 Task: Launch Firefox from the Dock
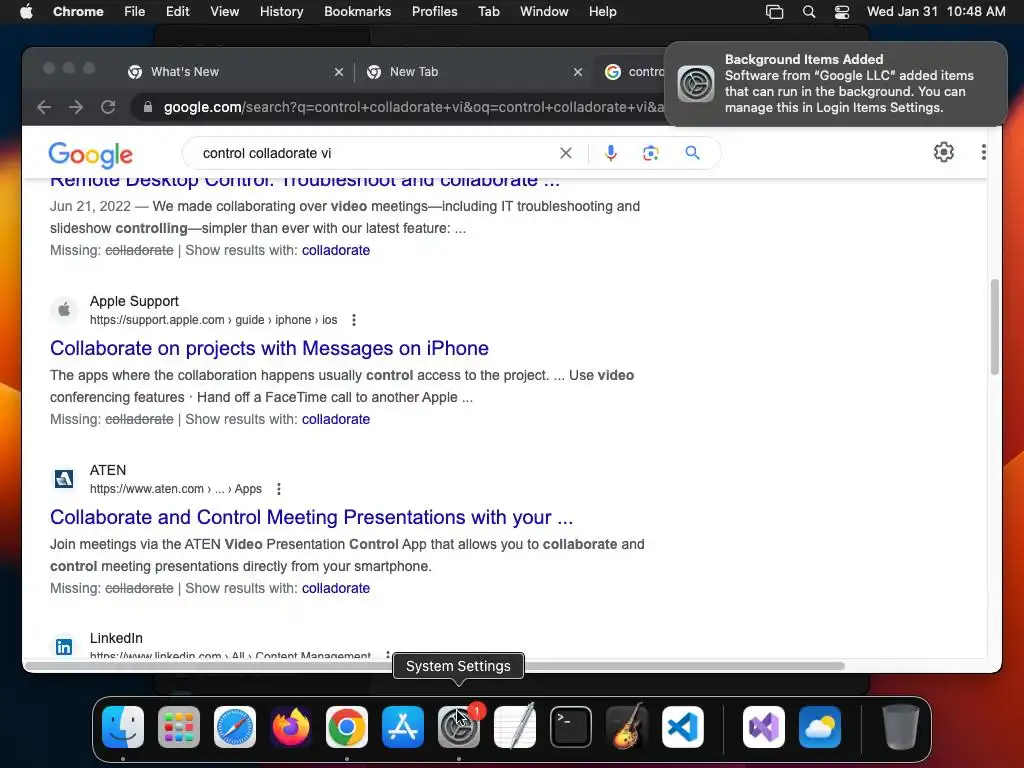(x=291, y=727)
